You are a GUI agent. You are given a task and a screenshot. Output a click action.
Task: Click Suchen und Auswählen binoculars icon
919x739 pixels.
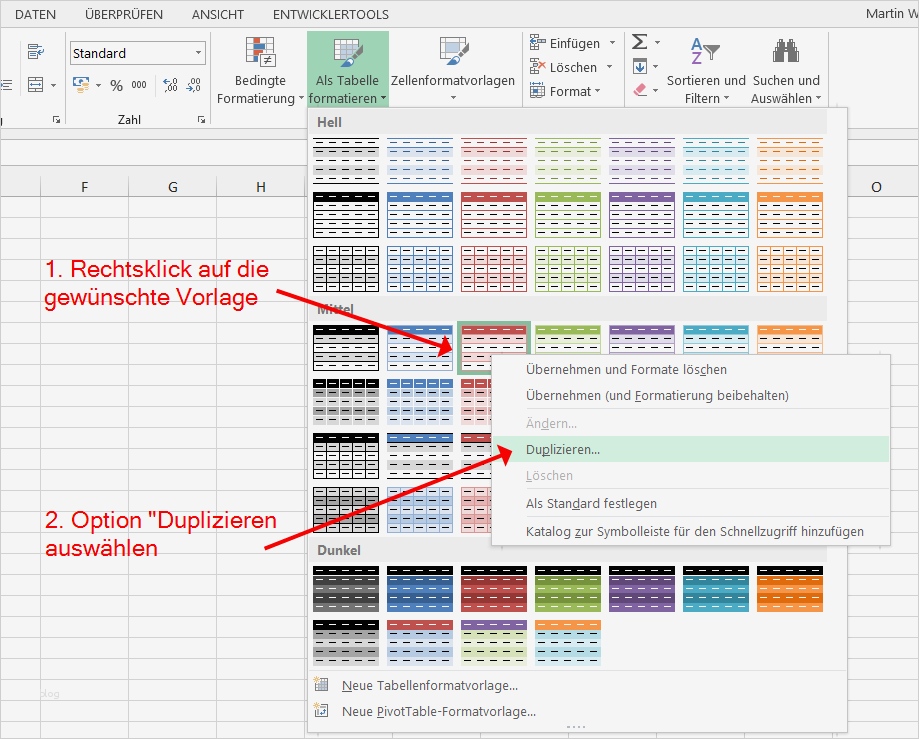786,50
